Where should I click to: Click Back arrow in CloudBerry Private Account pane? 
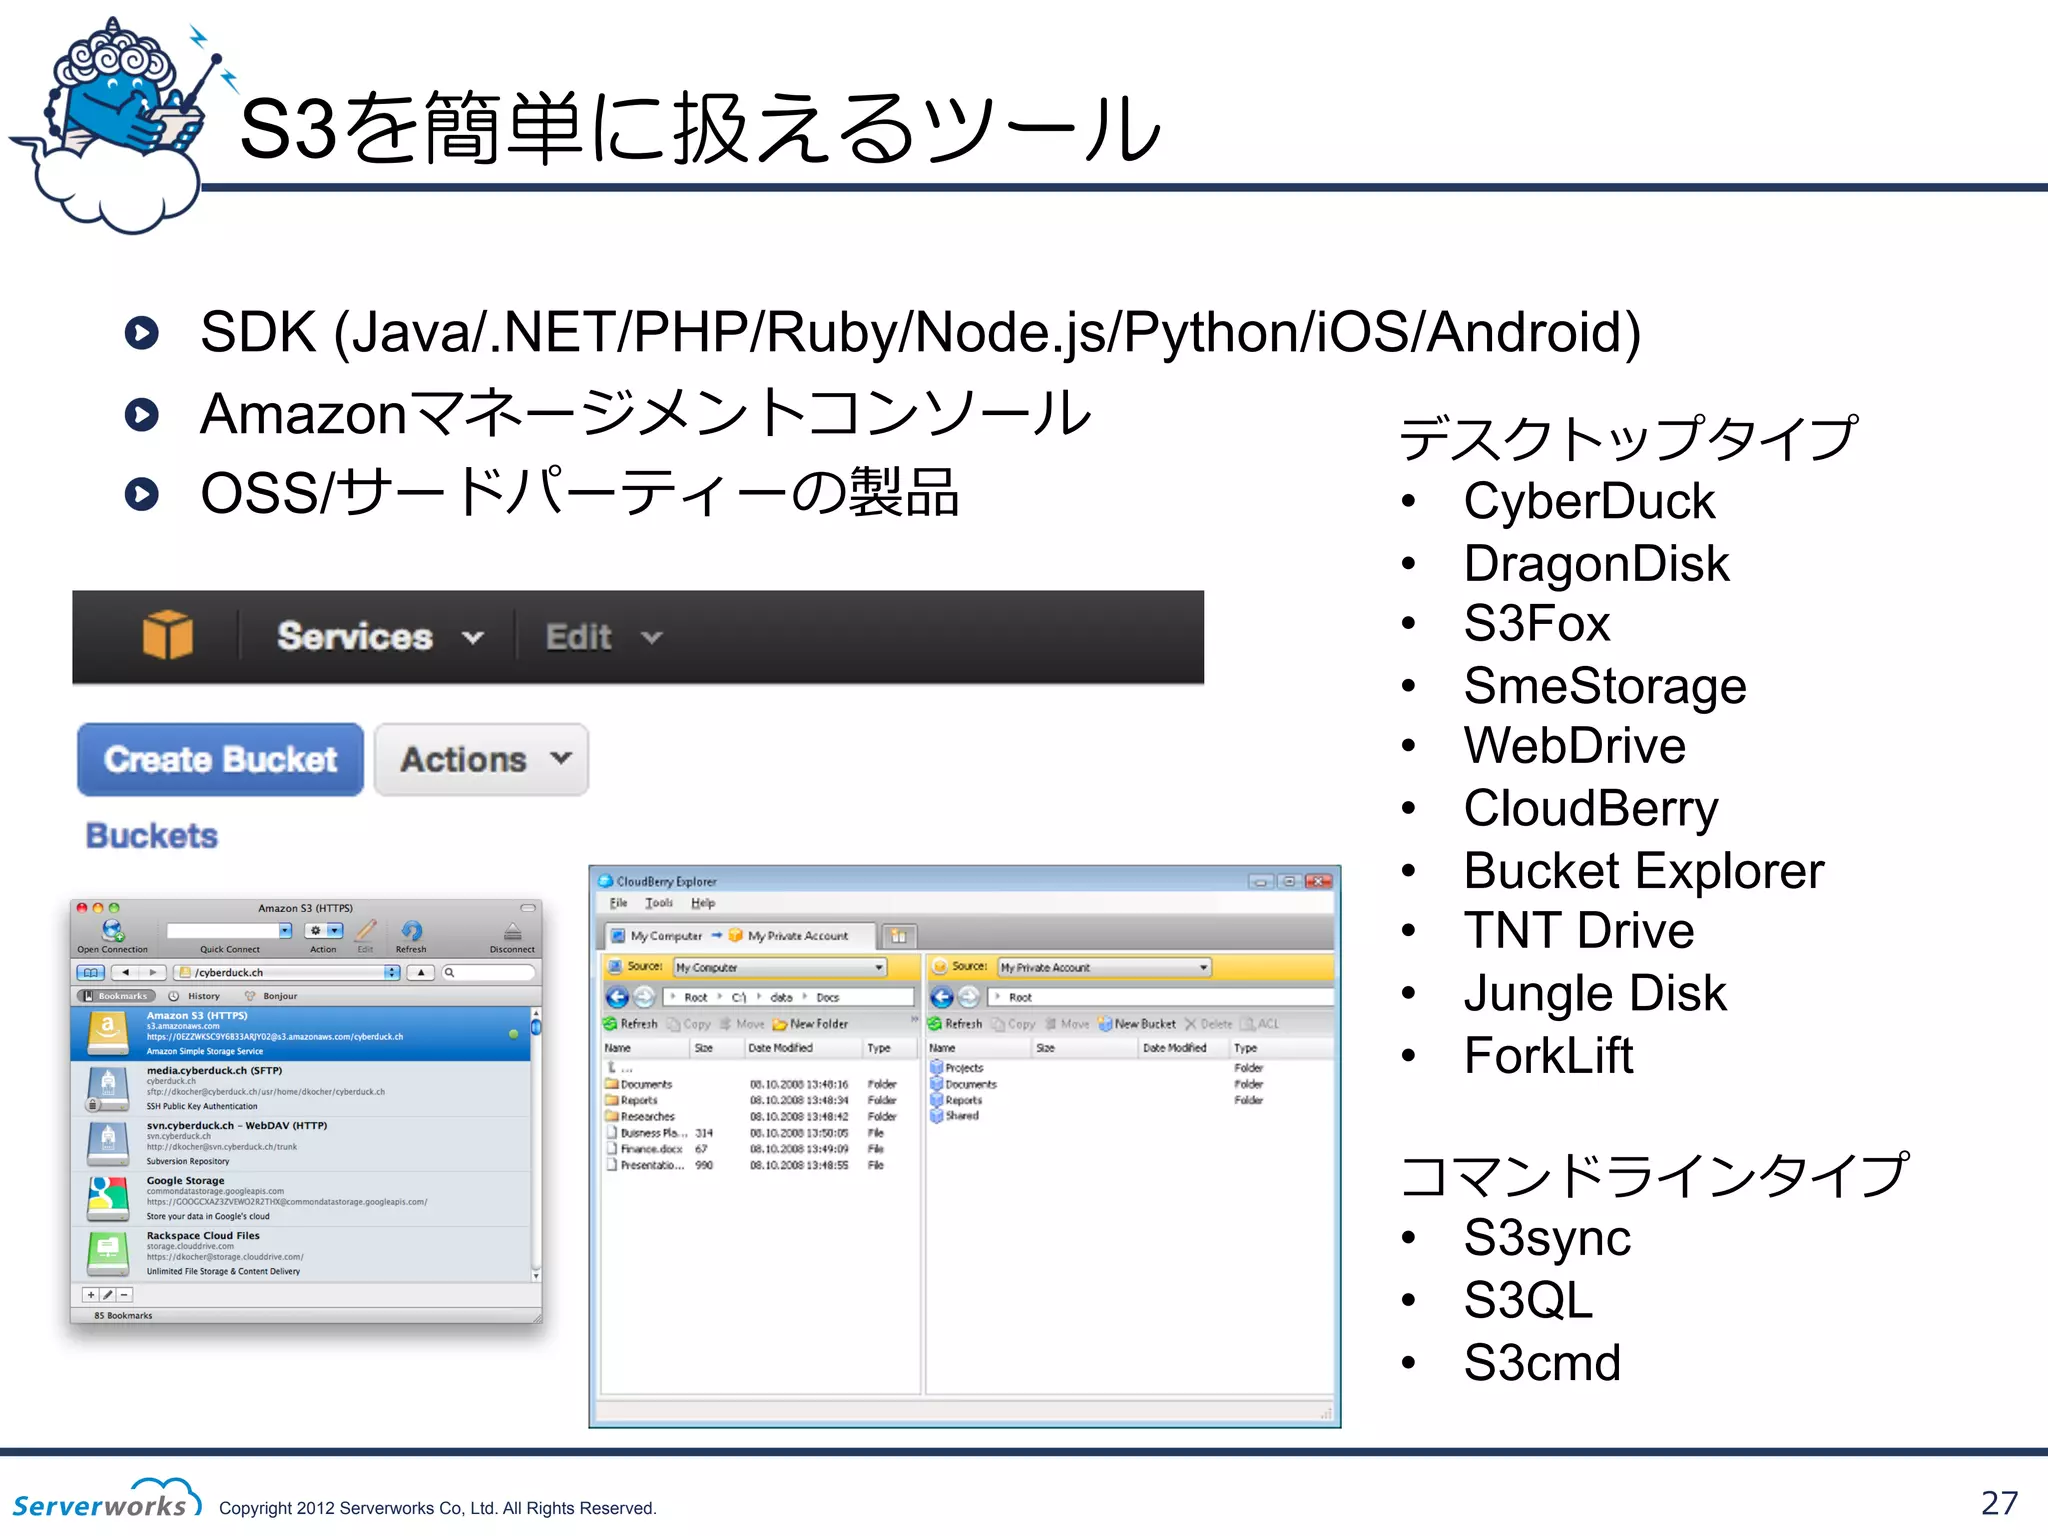941,997
